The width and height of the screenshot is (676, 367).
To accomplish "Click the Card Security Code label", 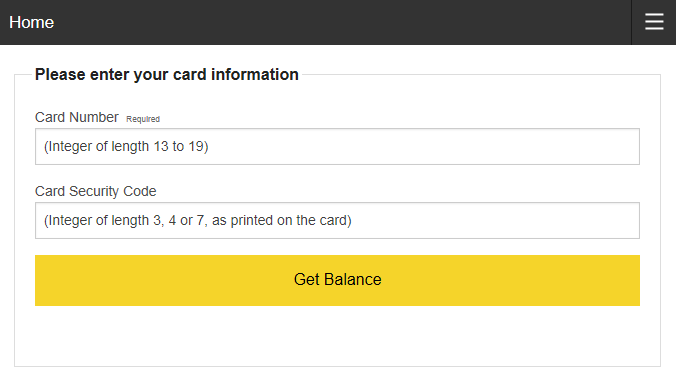I will (x=95, y=191).
